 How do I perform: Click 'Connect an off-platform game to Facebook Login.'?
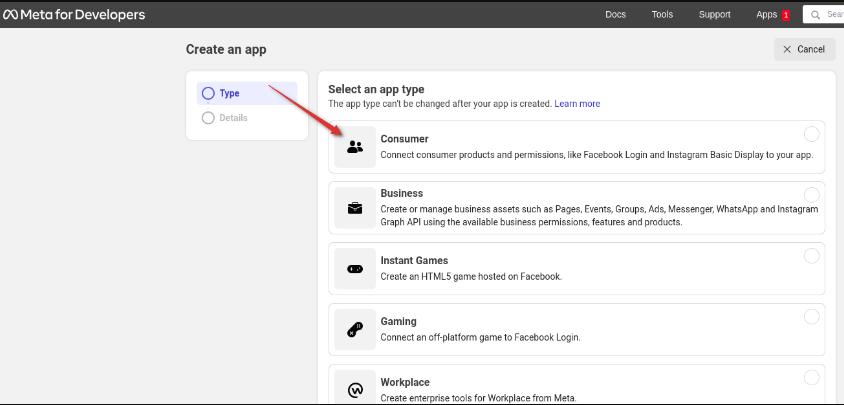point(480,338)
